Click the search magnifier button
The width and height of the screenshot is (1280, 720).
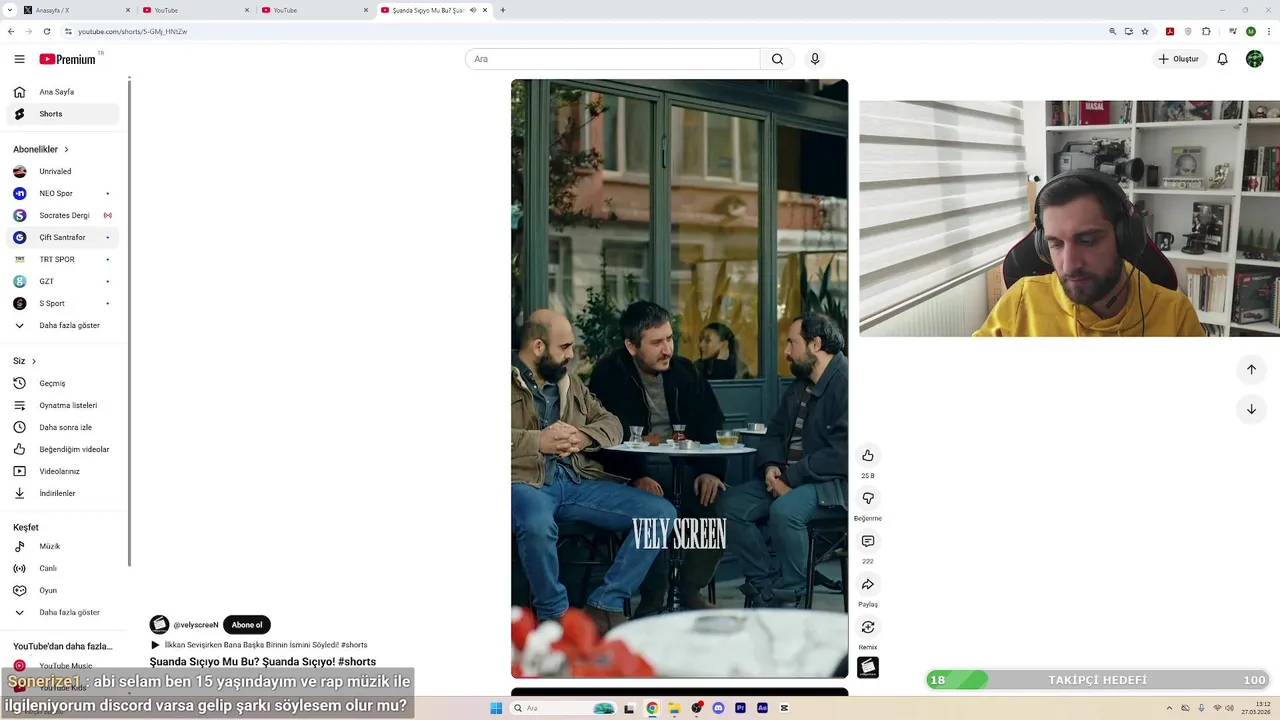click(777, 59)
